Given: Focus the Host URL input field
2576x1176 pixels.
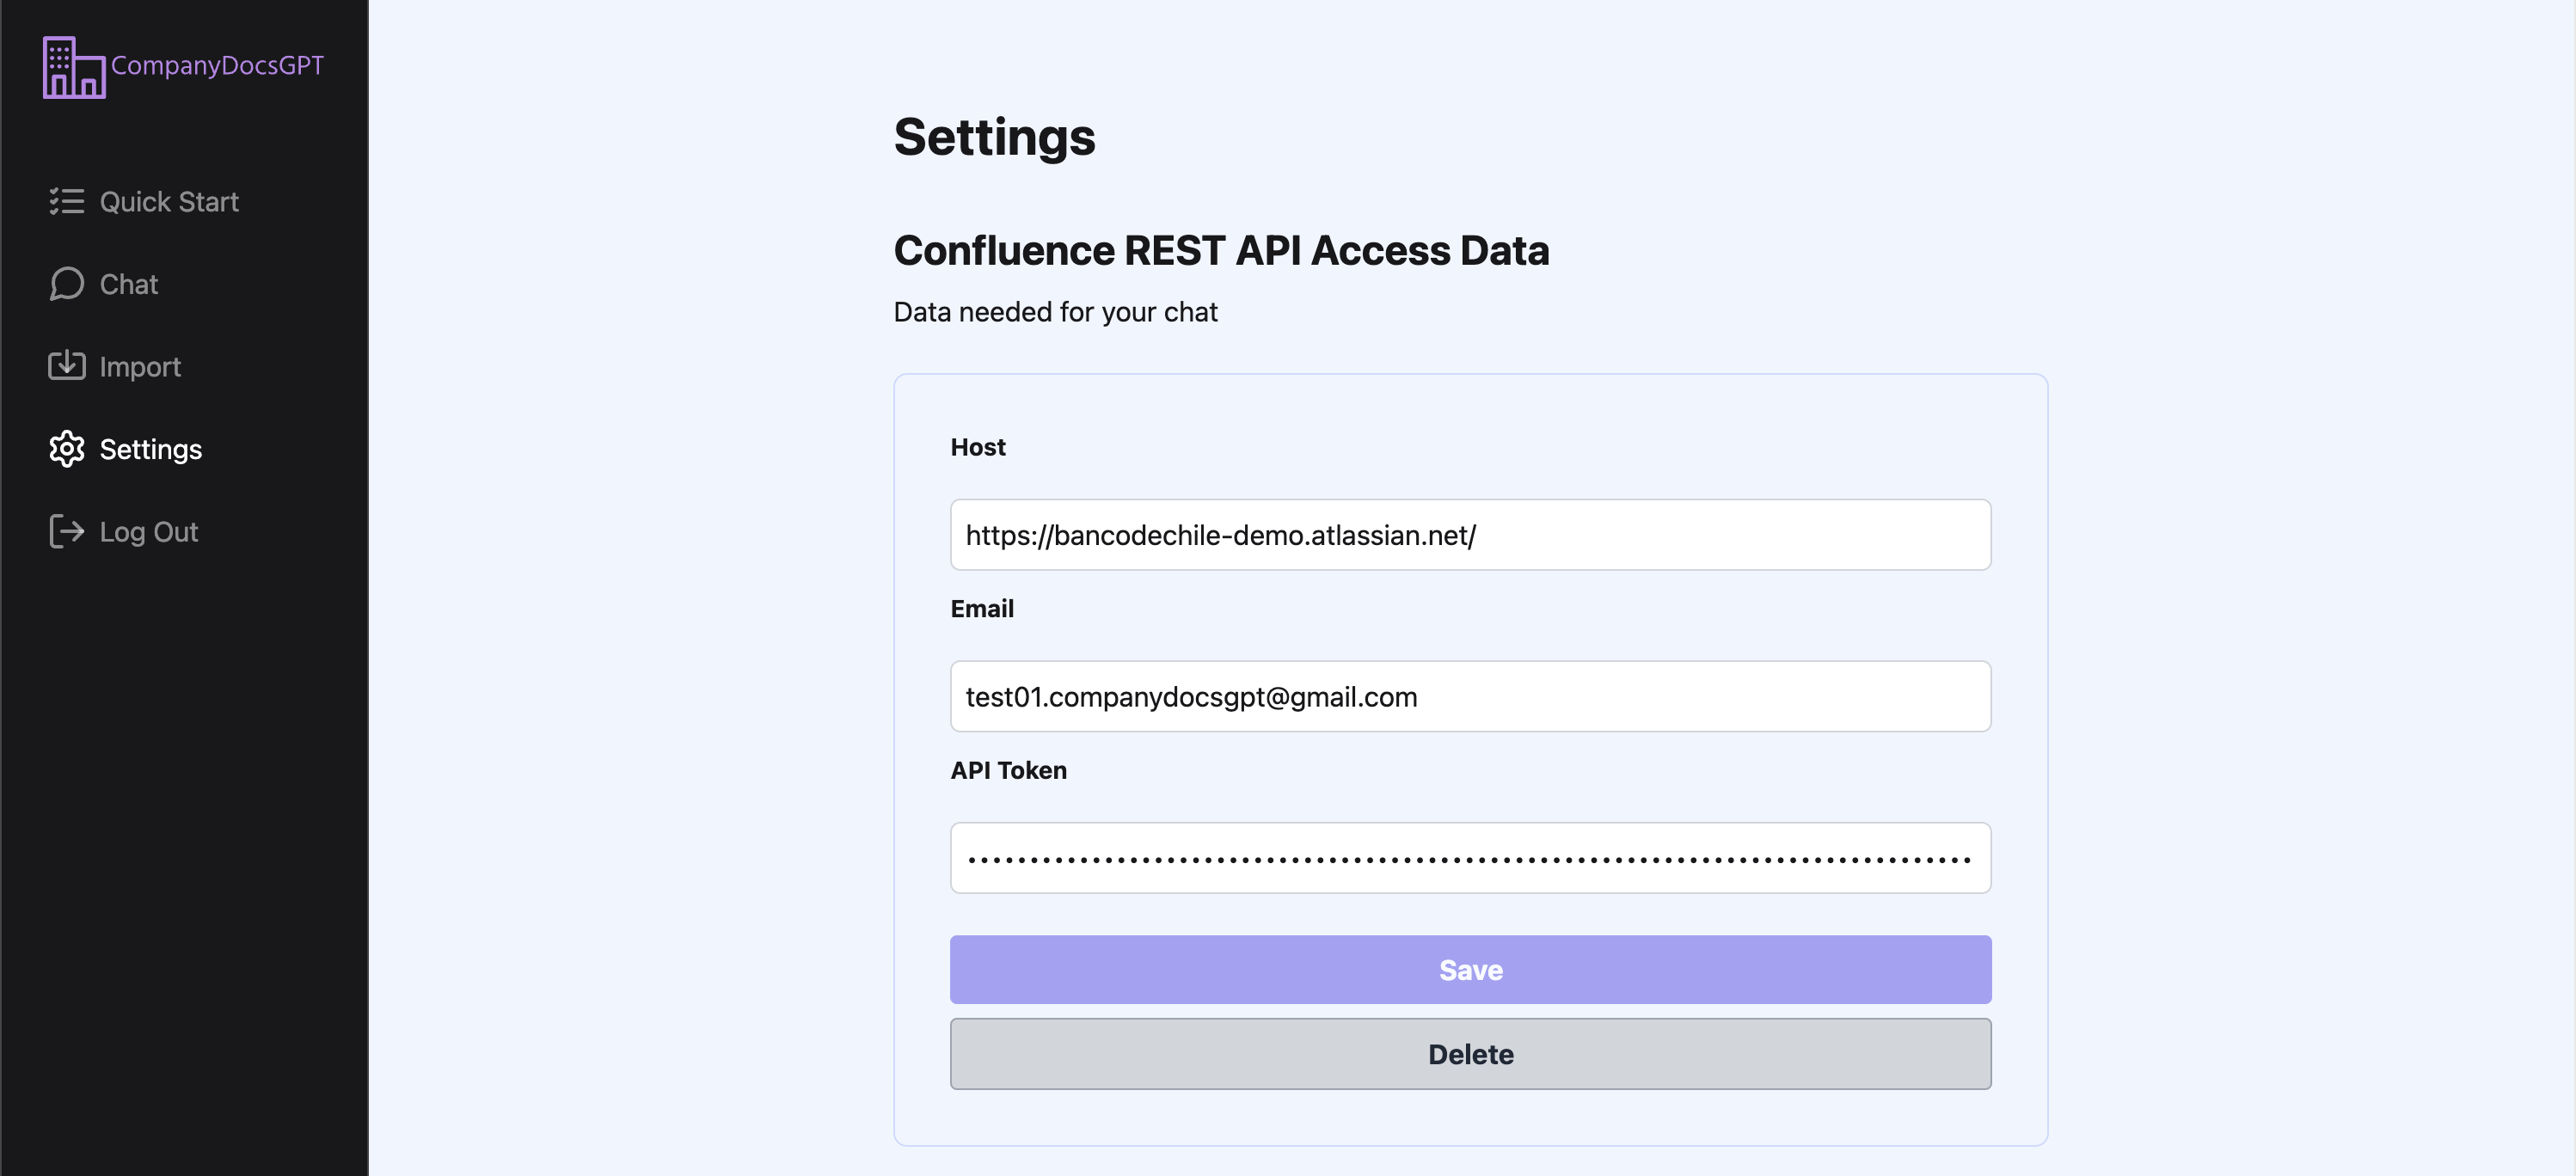Looking at the screenshot, I should pyautogui.click(x=1470, y=535).
